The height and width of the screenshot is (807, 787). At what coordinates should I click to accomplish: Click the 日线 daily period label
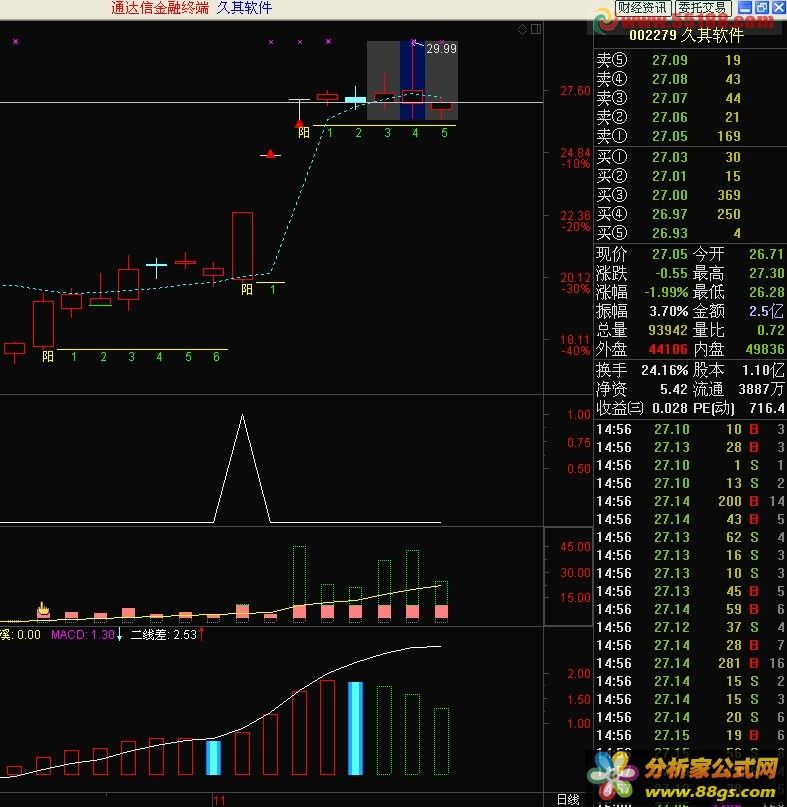(568, 799)
